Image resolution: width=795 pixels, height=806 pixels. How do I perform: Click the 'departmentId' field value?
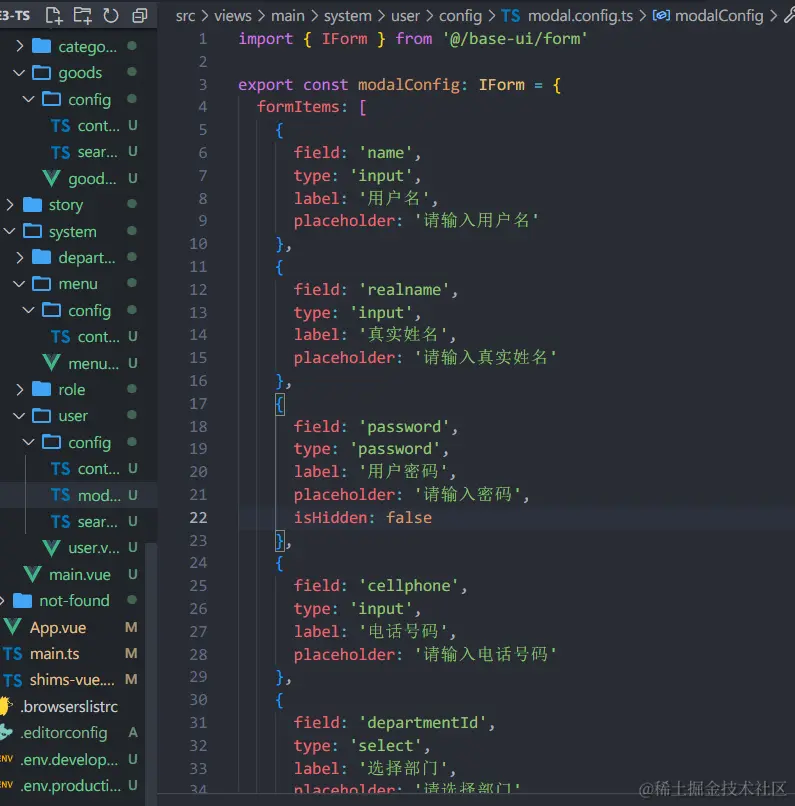click(x=422, y=723)
